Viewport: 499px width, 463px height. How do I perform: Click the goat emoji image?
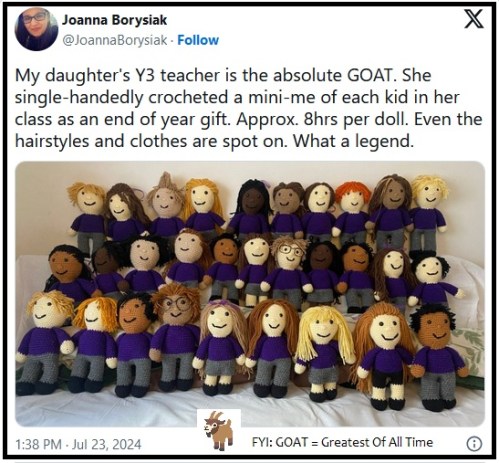pos(219,430)
